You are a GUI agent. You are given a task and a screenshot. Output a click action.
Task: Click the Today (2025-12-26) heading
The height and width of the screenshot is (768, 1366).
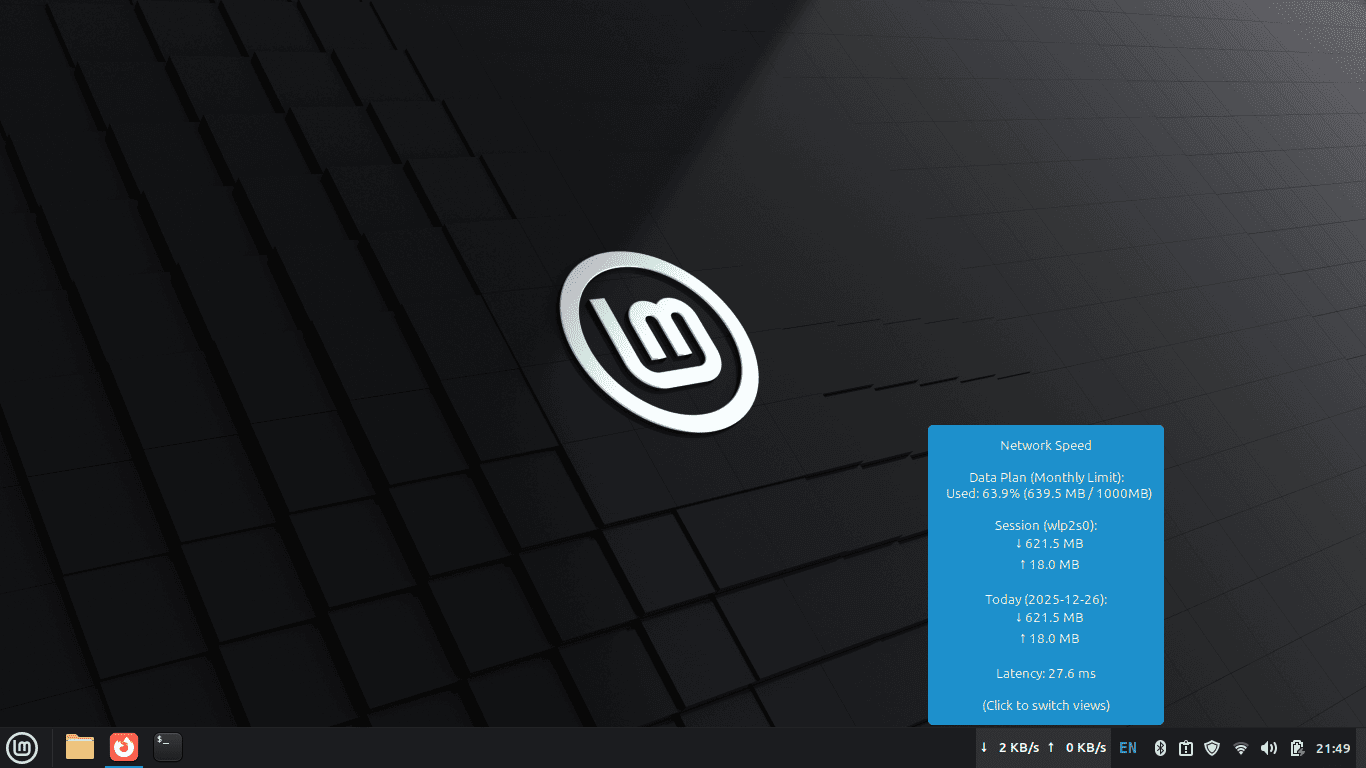coord(1046,599)
